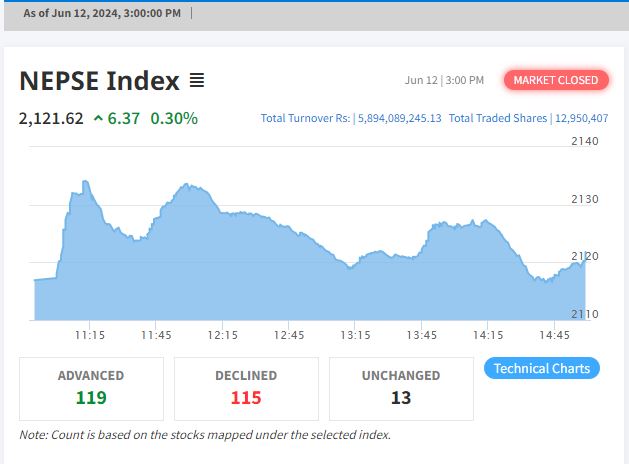Click the Total Traded Shares figure
Screen dimensions: 629x464
[x=580, y=118]
